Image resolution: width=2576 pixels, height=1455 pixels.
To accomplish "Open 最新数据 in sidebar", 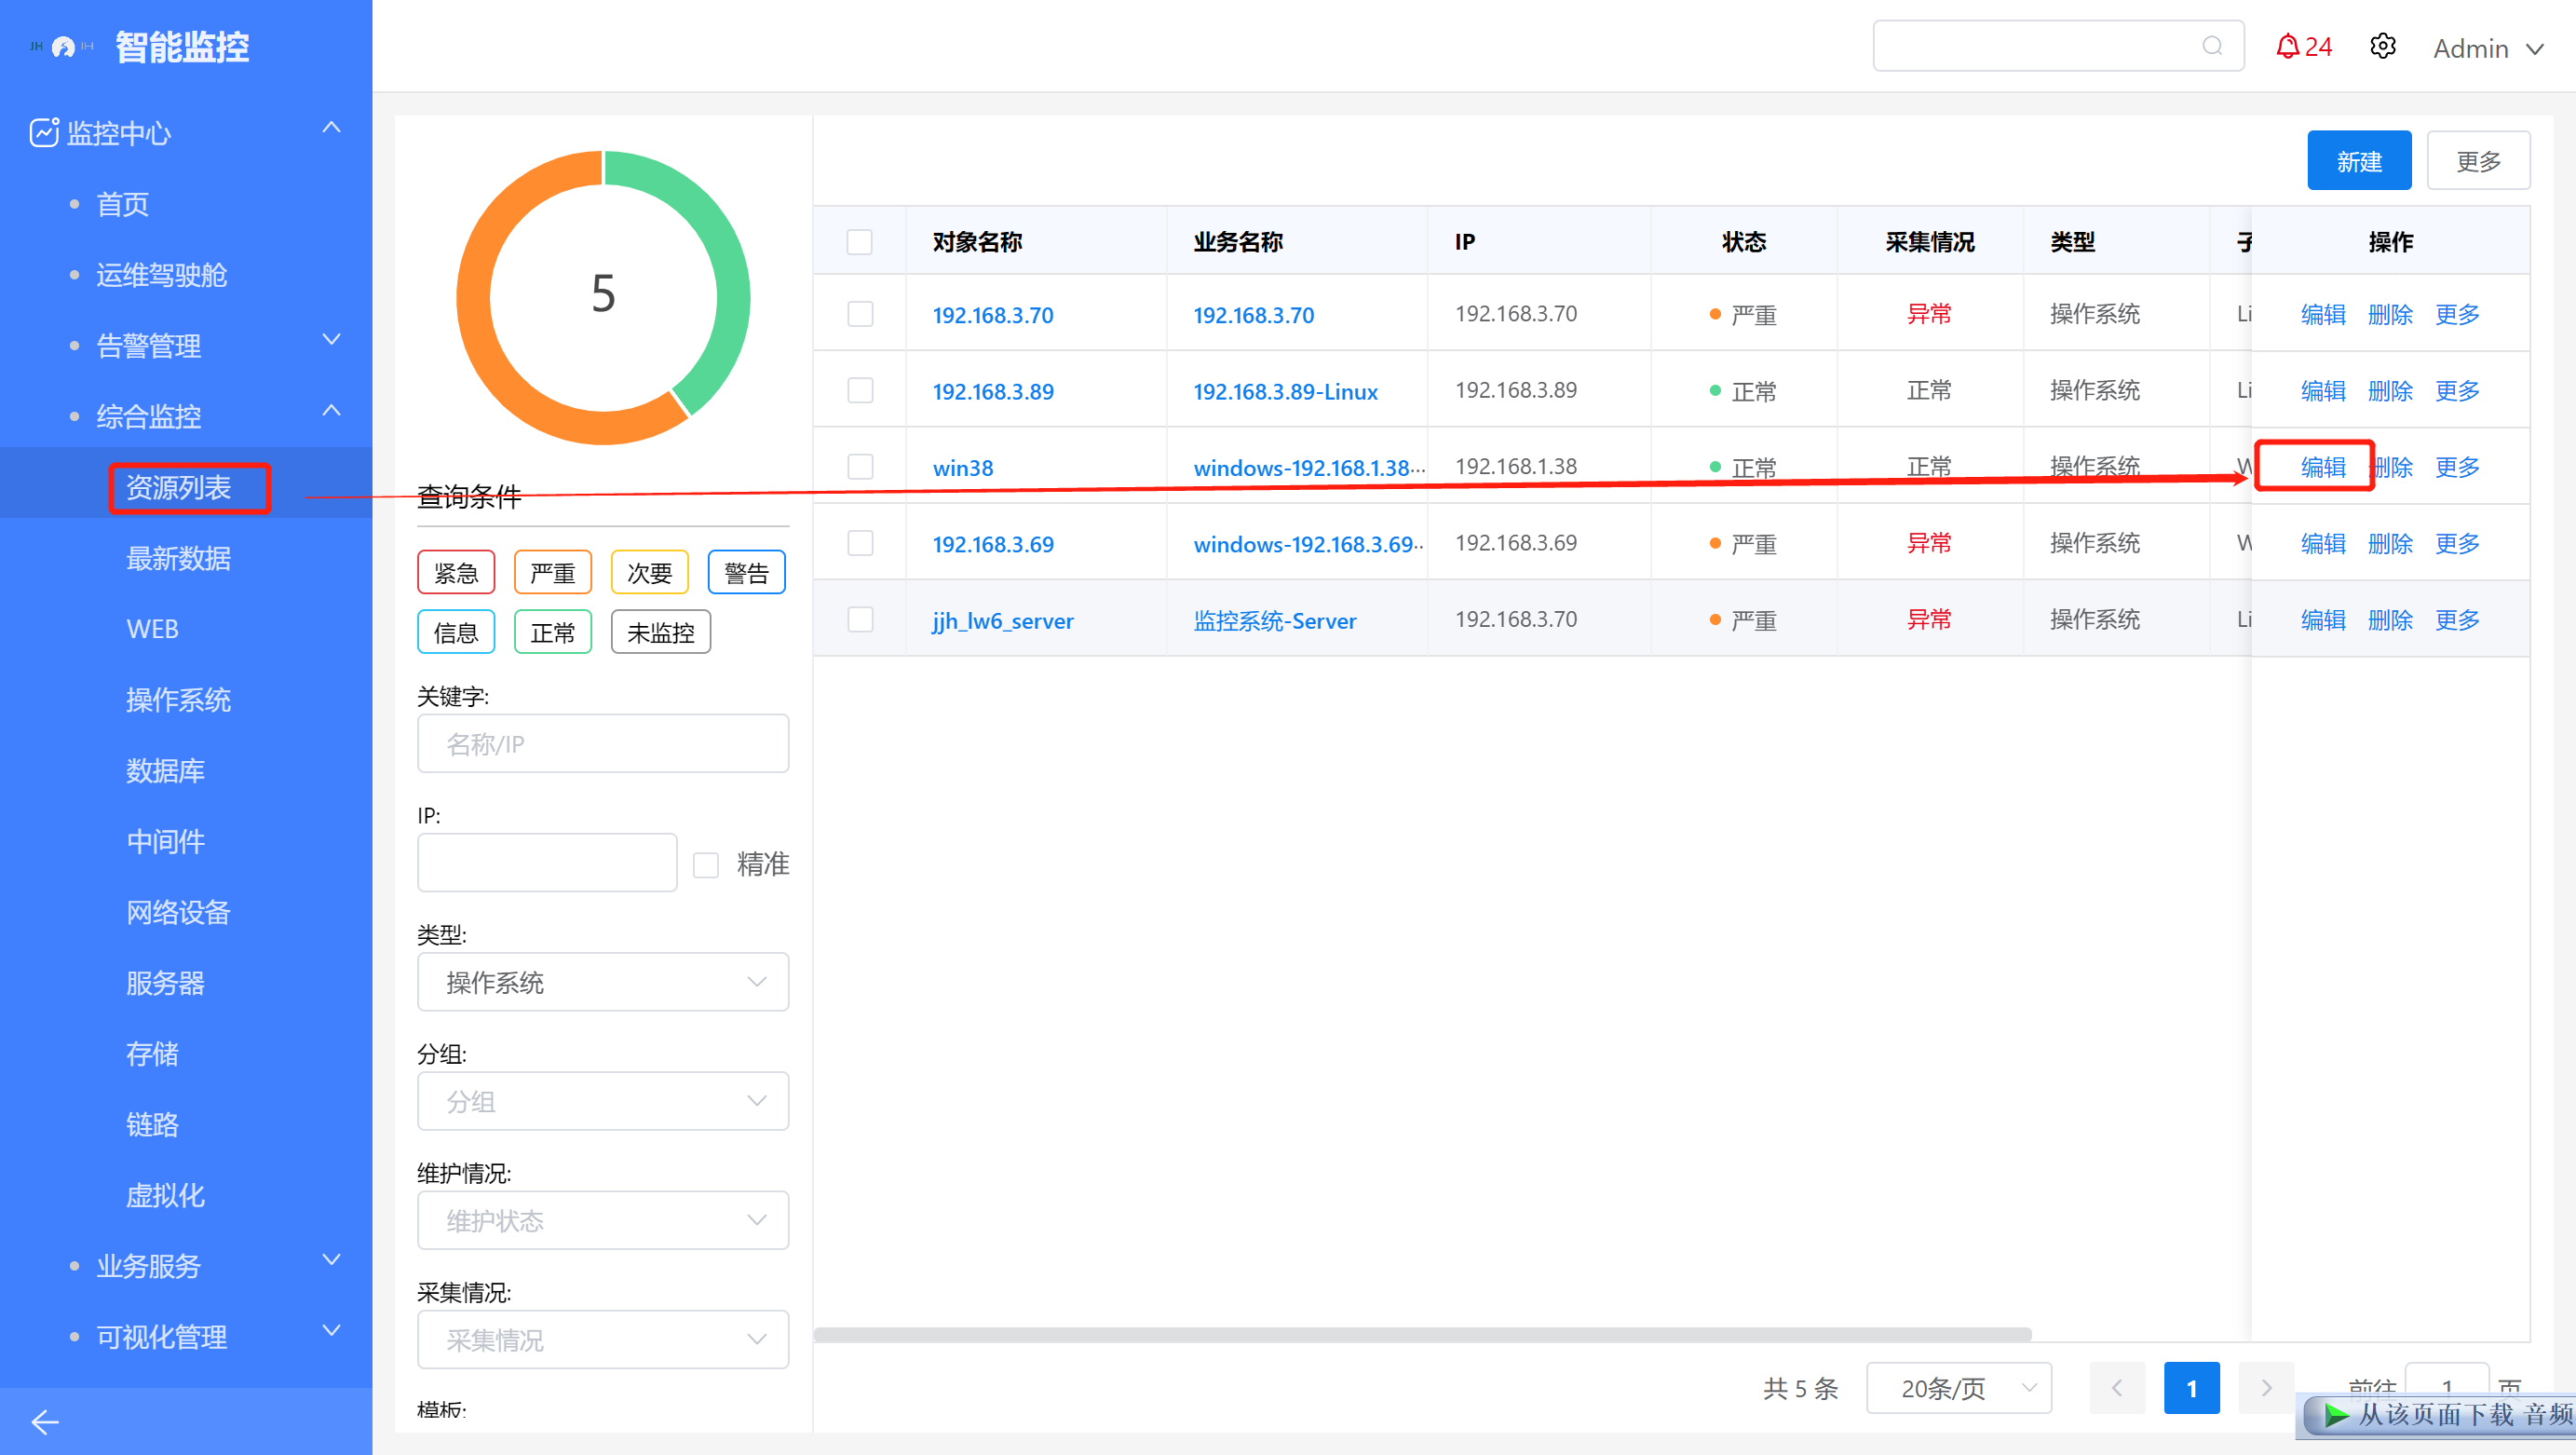I will point(178,558).
